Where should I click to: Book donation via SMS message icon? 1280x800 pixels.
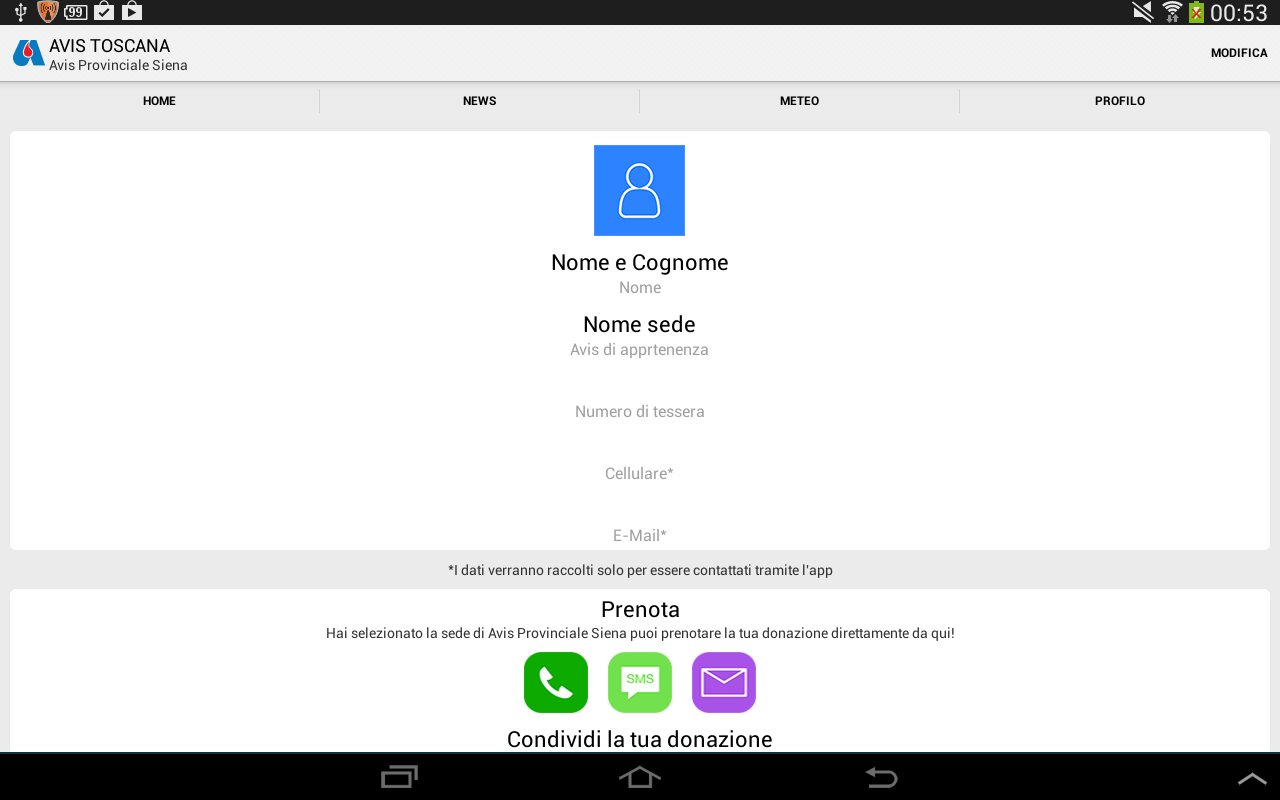tap(640, 682)
